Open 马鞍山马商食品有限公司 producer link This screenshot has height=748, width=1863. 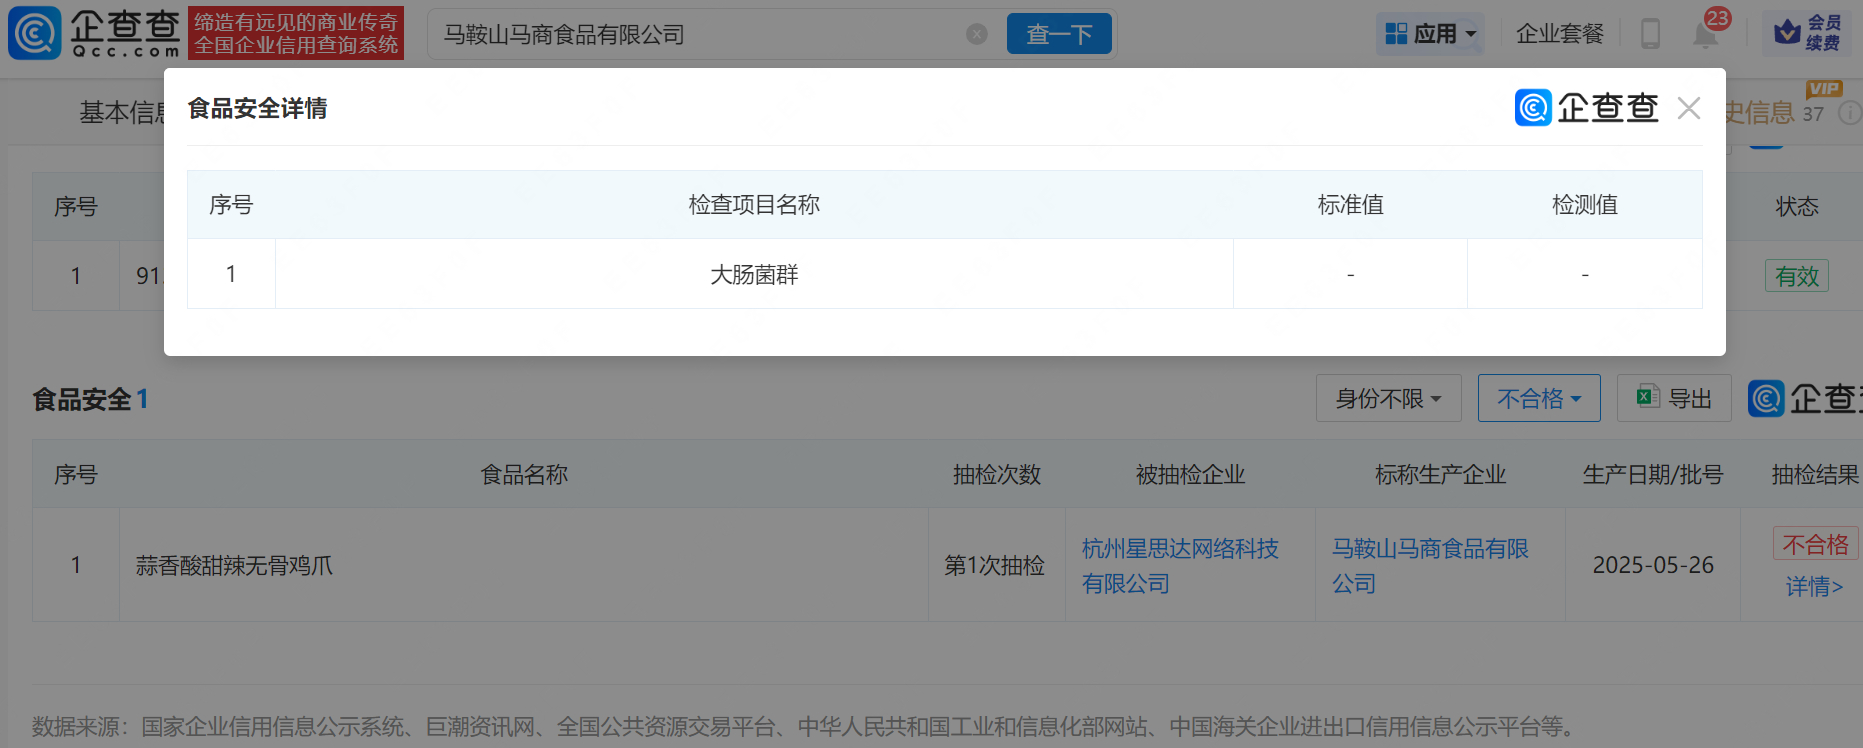pos(1430,566)
